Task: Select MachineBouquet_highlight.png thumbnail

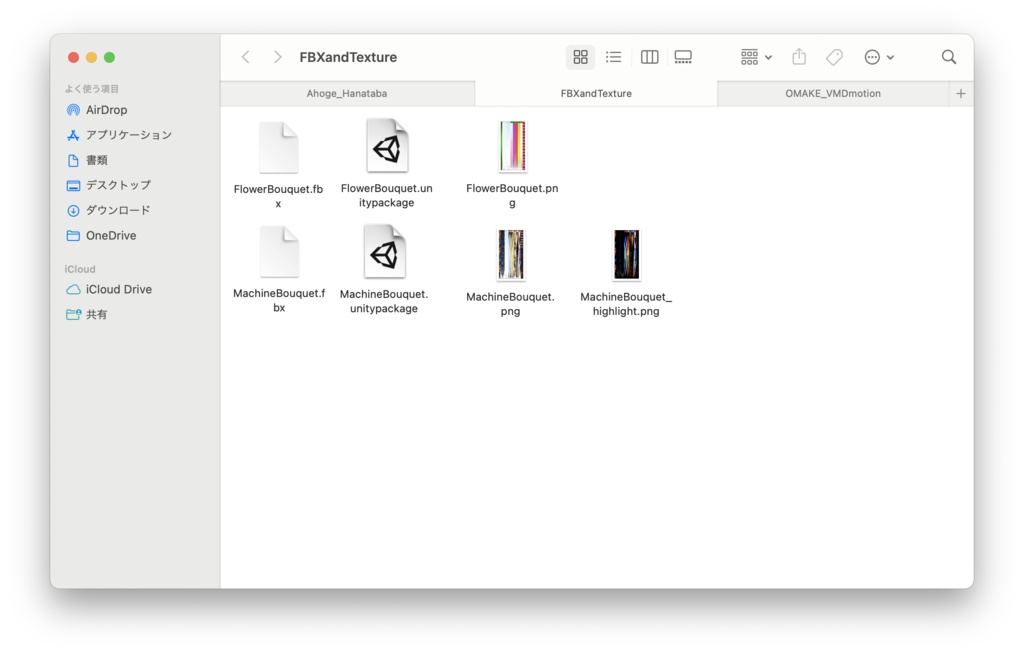Action: coord(626,255)
